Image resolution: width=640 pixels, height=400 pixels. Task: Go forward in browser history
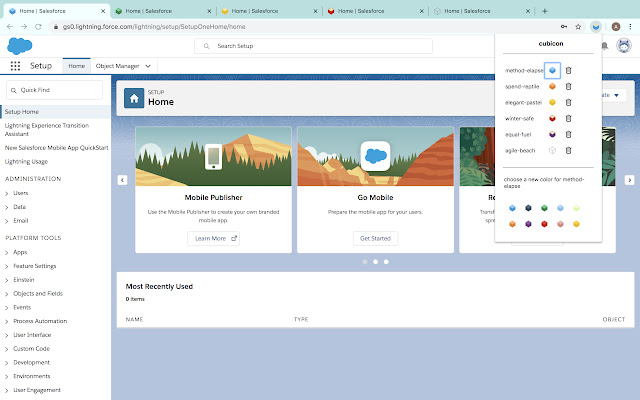point(24,27)
